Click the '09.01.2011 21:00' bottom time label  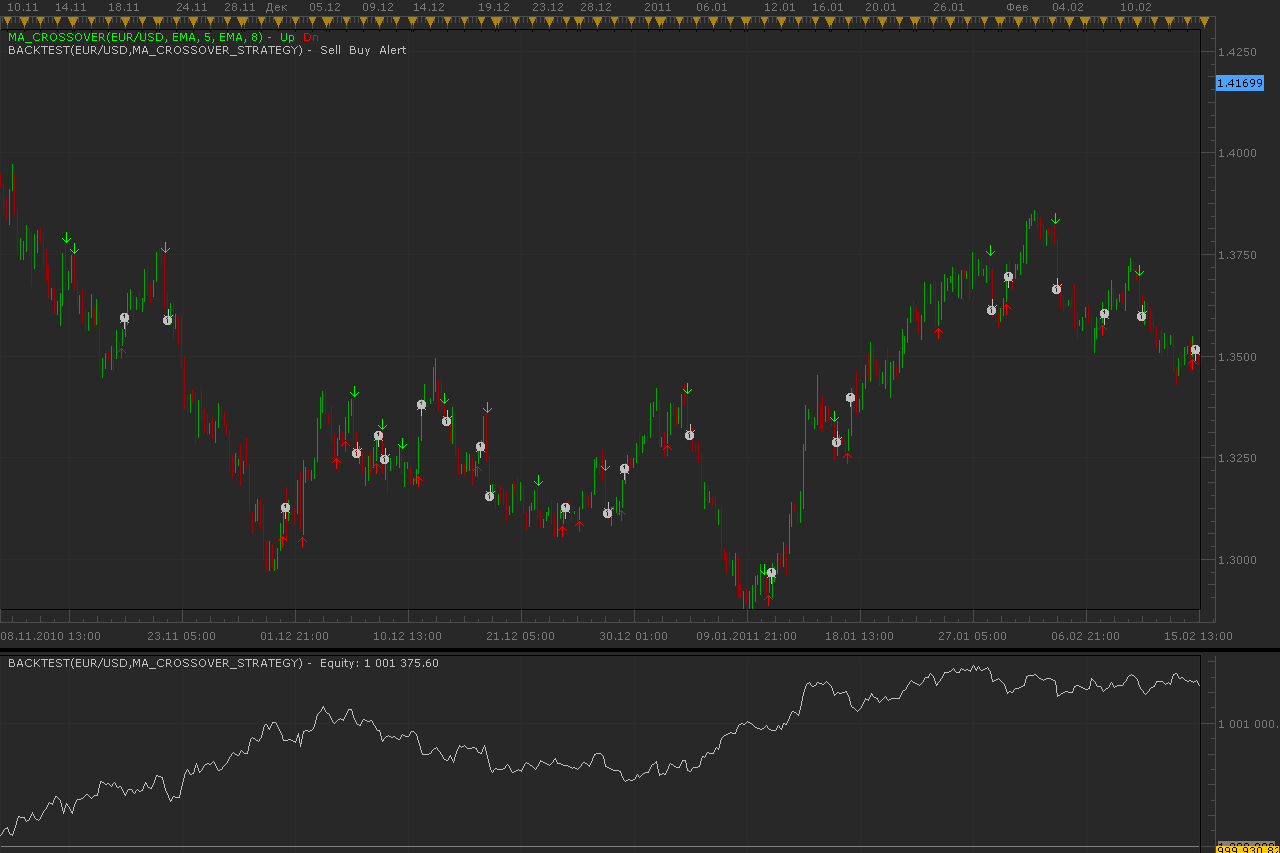point(747,636)
